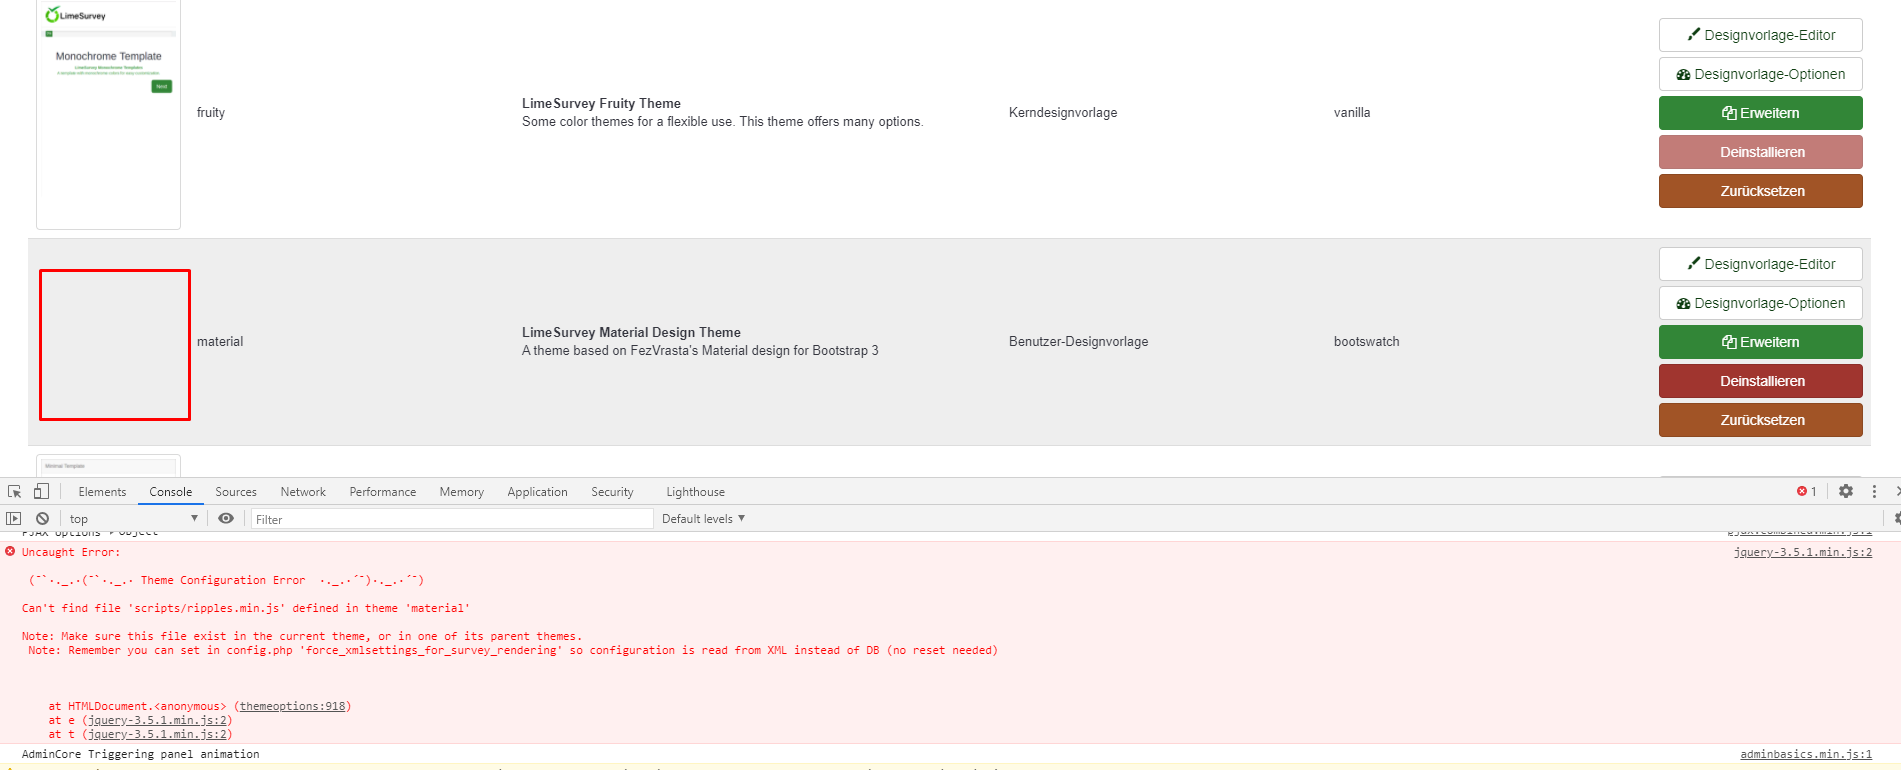
Task: Switch to the Memory tab
Action: point(462,492)
